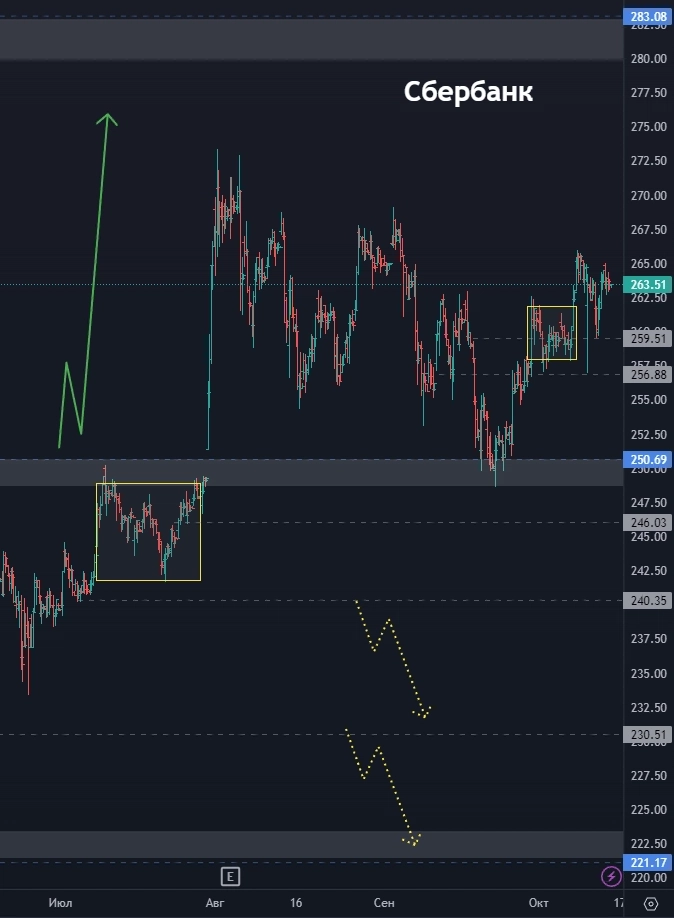Click the 267.50 price scale value
The width and height of the screenshot is (674, 918).
tap(648, 230)
